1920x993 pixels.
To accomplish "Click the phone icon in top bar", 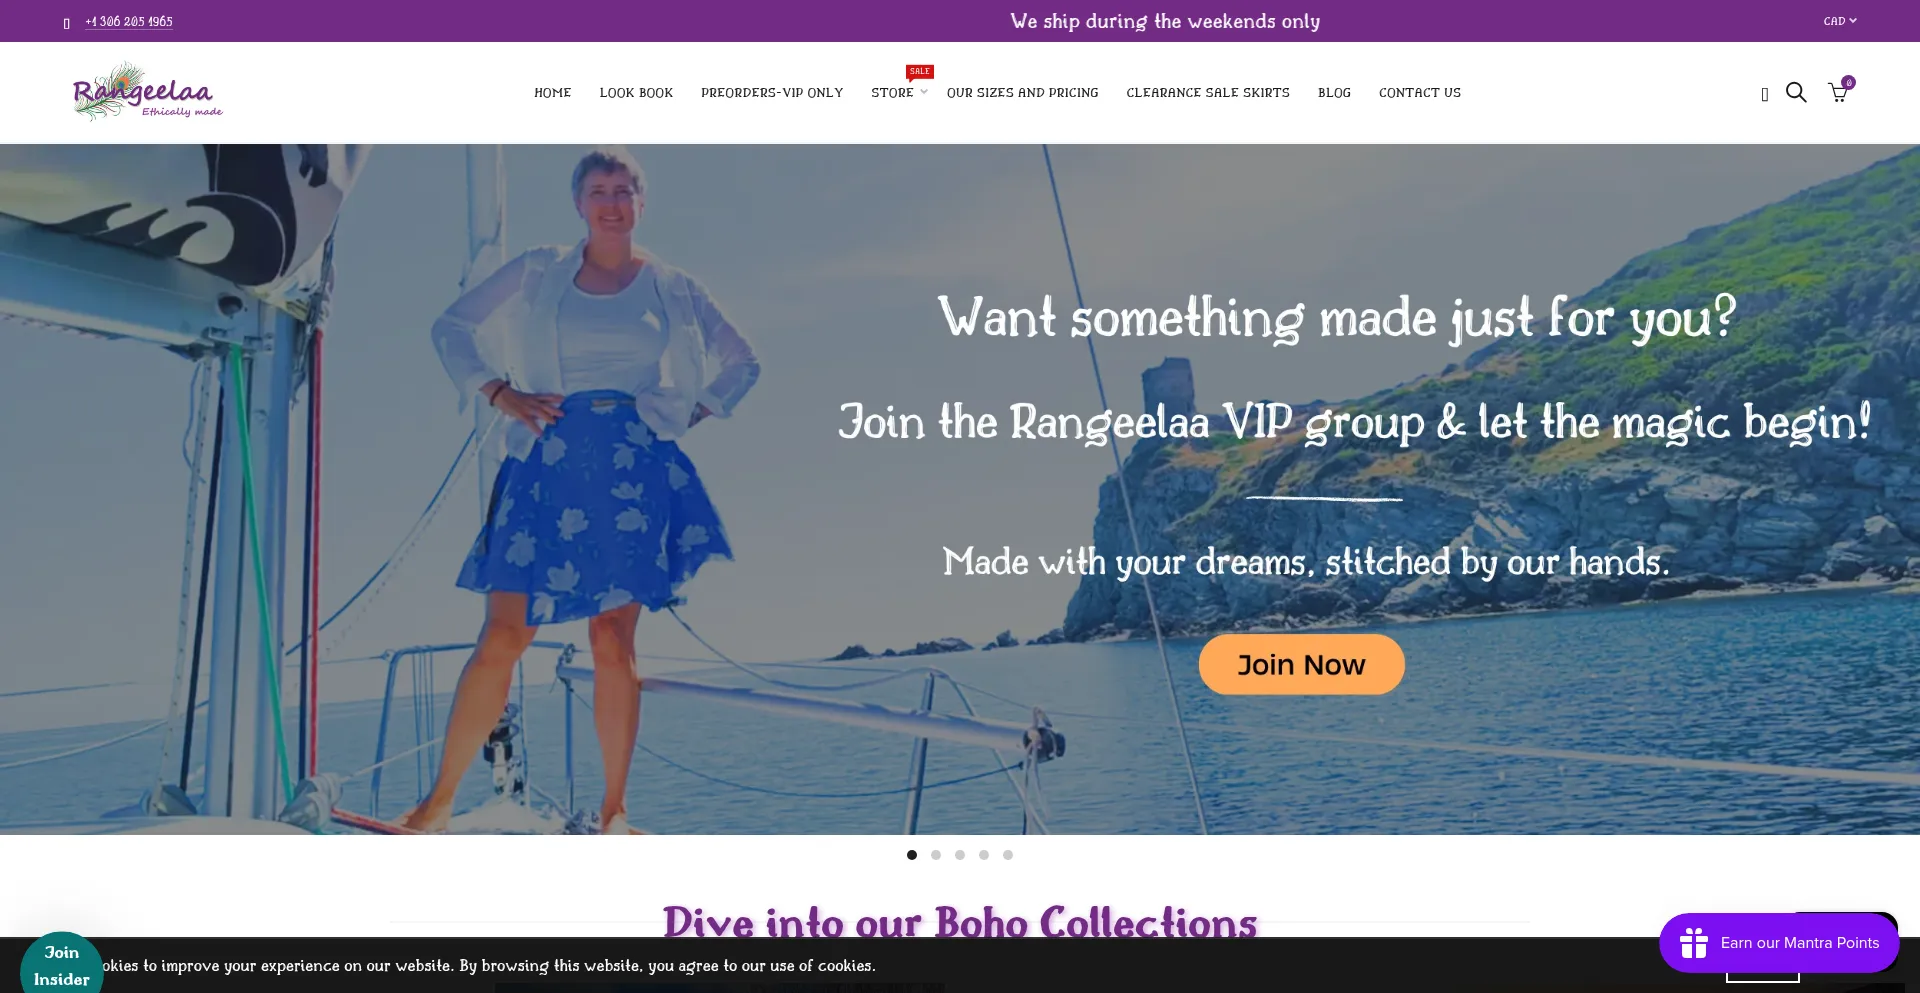I will pos(67,23).
